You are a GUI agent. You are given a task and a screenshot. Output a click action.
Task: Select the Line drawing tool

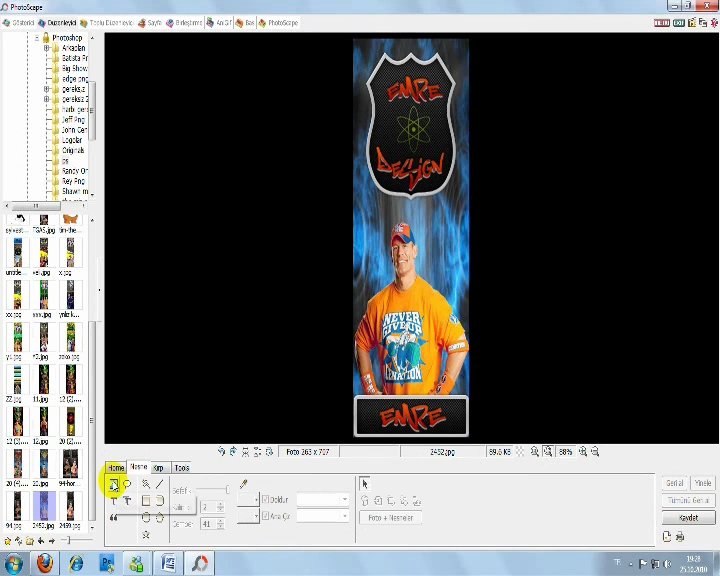tap(159, 484)
